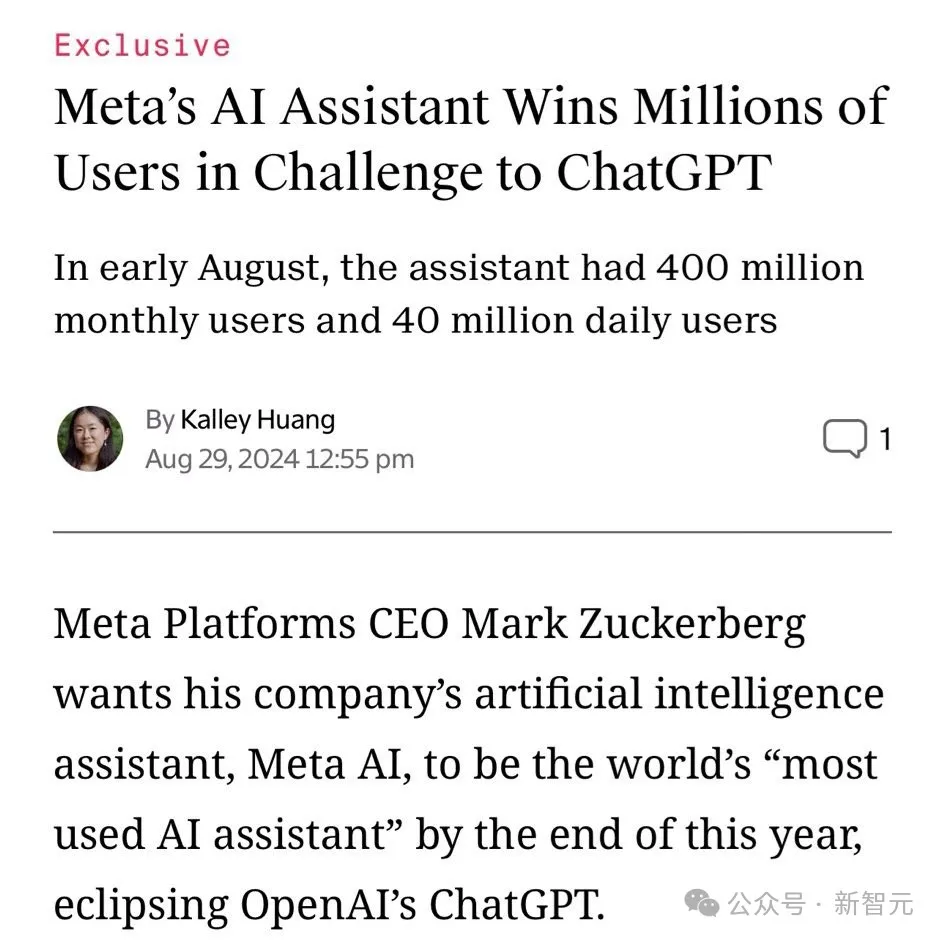Click the red Exclusive label

(142, 45)
